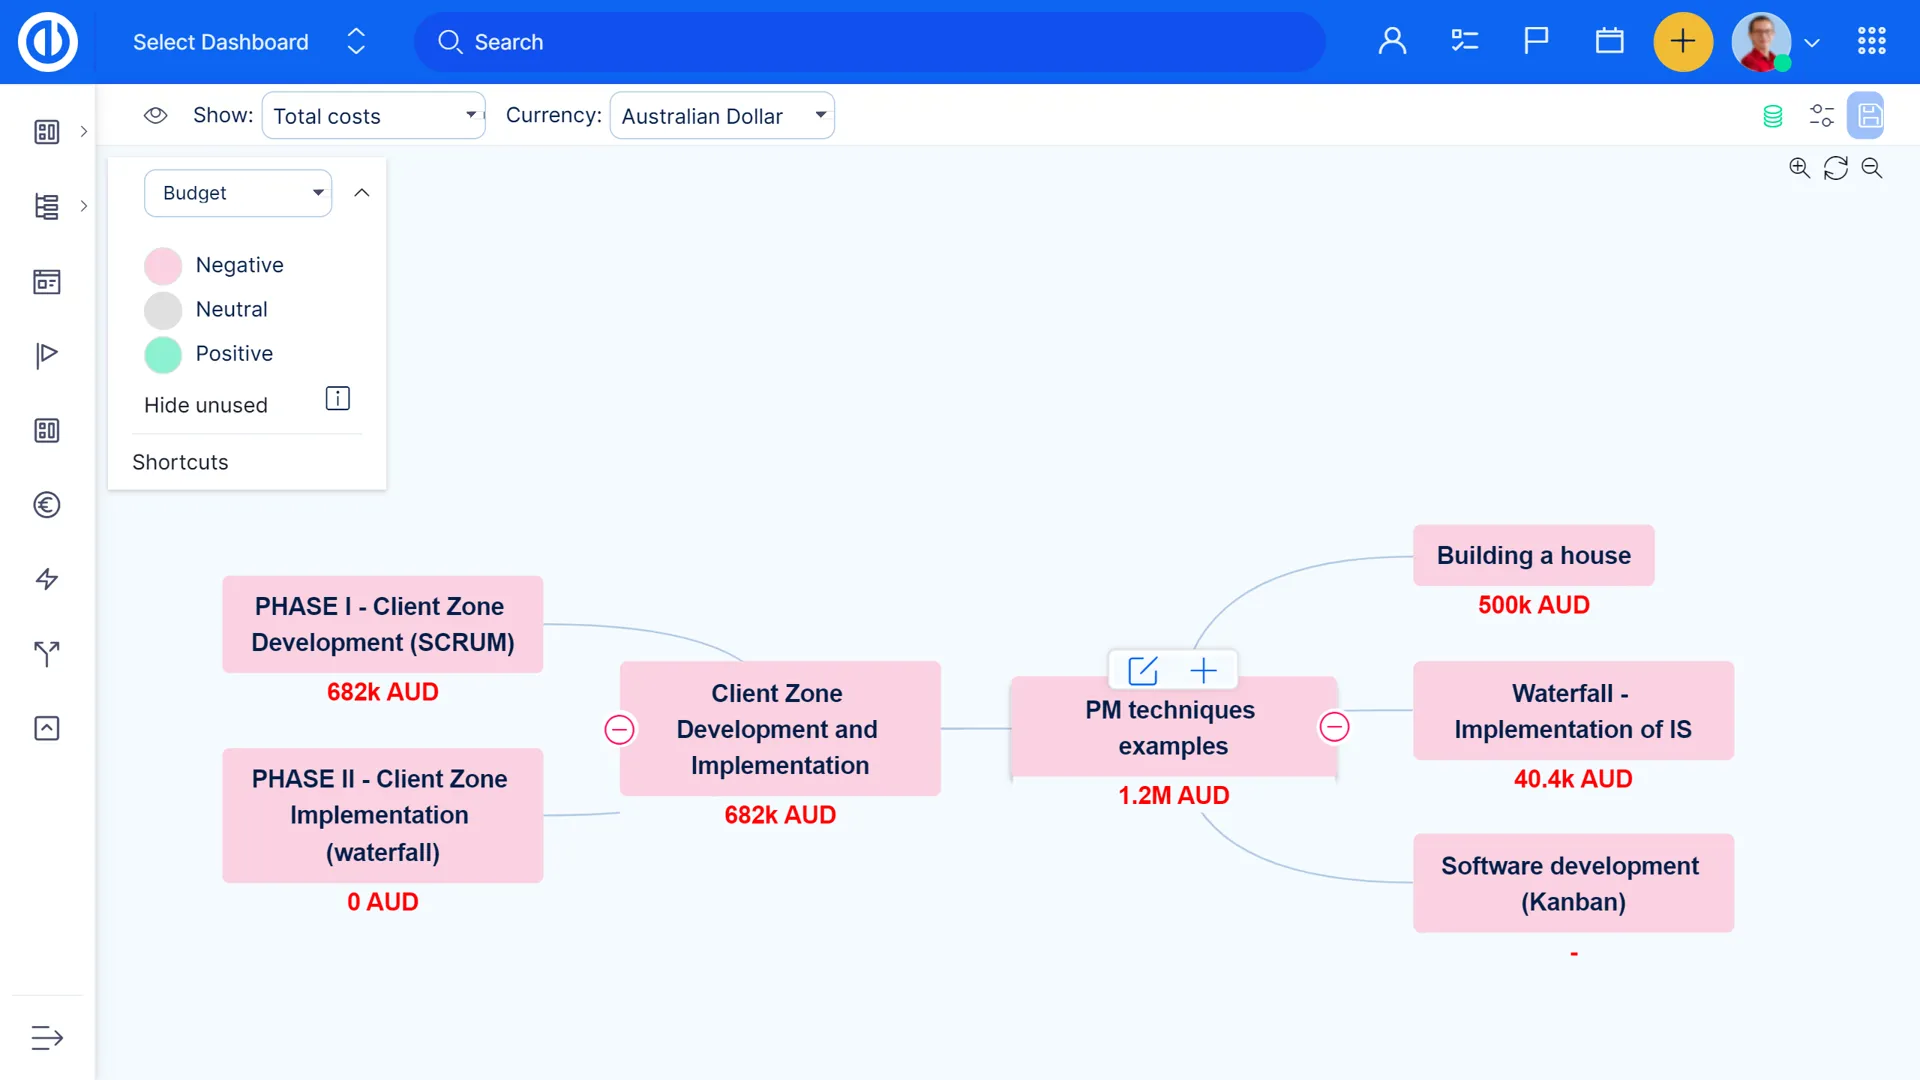This screenshot has width=1920, height=1080.
Task: Click the edit pencil icon on PM techniques node
Action: pos(1142,670)
